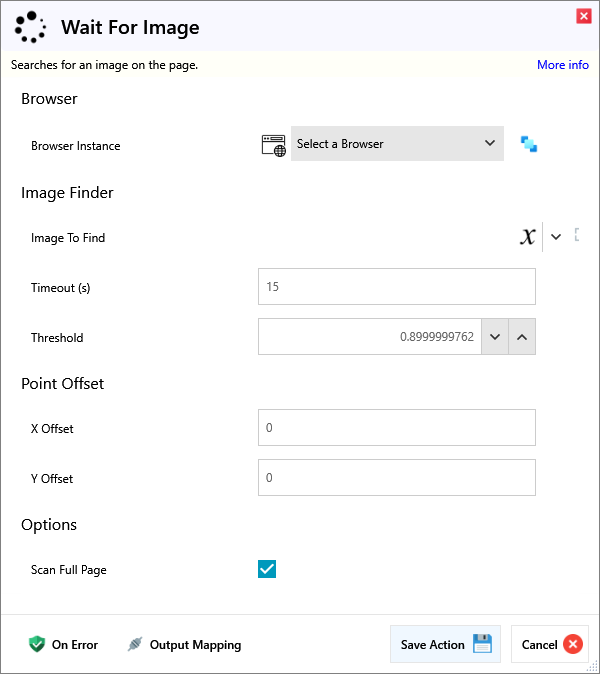Decrease Threshold with the down arrow
Viewport: 600px width, 674px height.
pos(495,337)
